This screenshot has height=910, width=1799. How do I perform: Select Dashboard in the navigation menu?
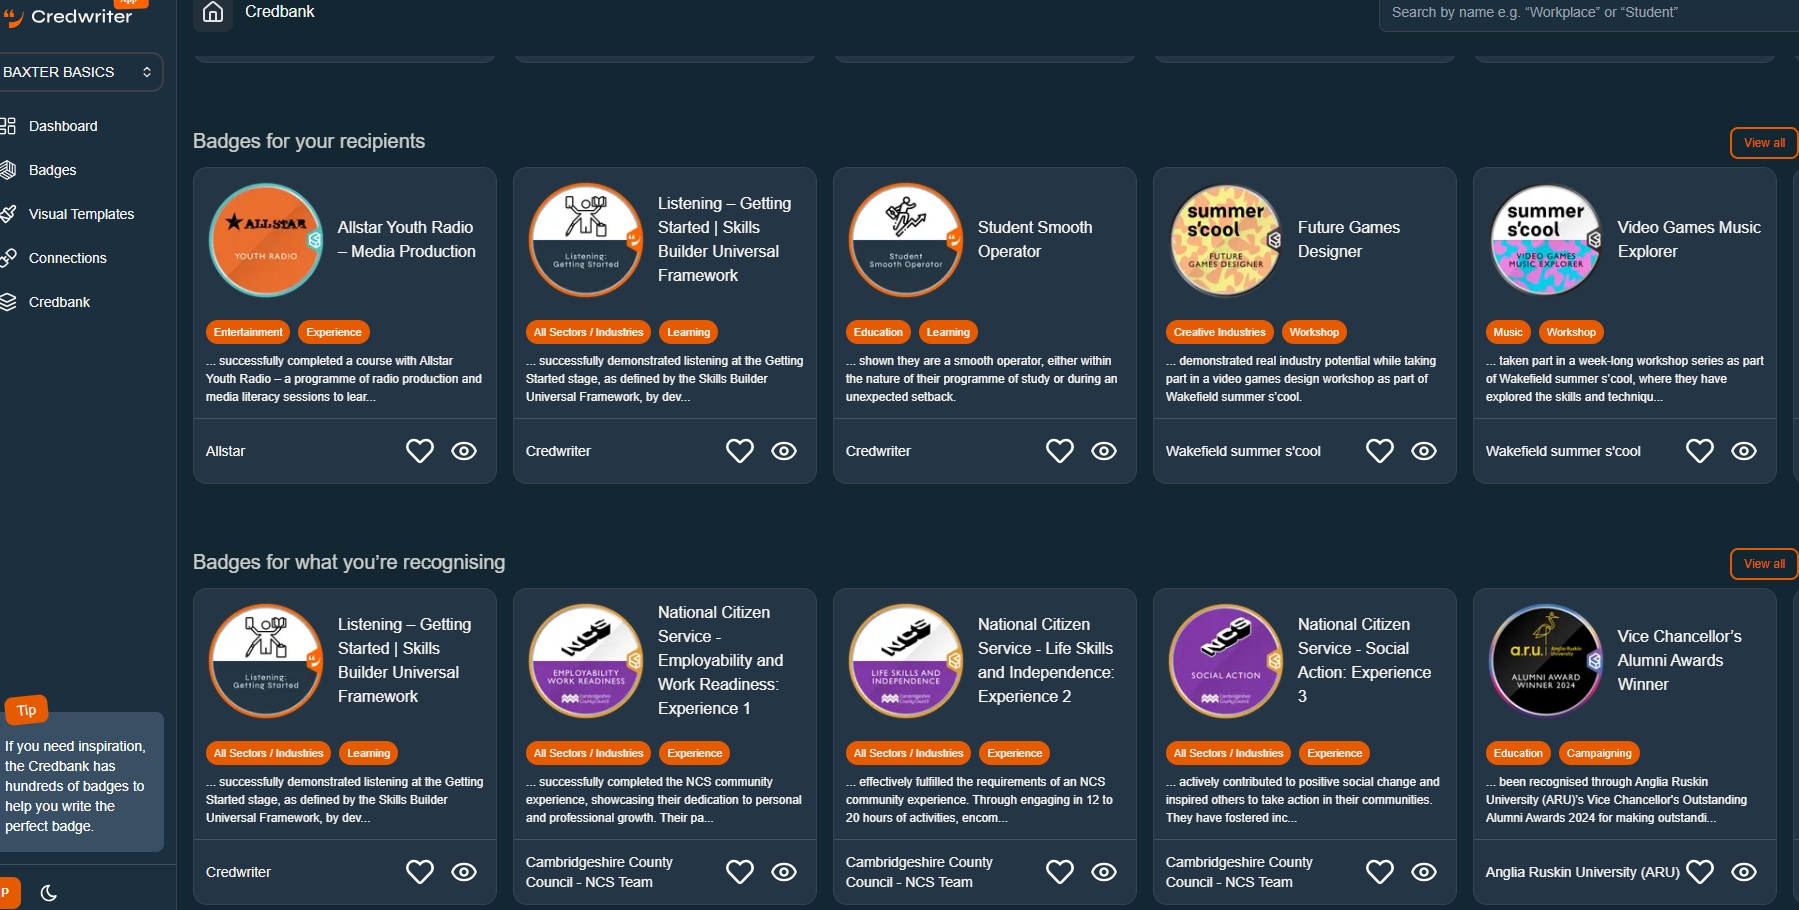point(64,126)
